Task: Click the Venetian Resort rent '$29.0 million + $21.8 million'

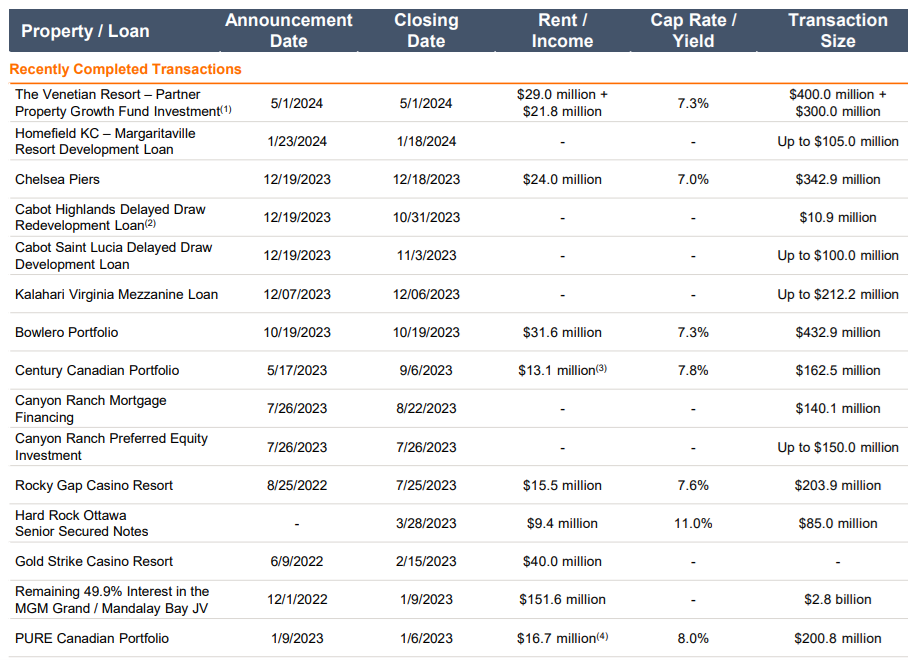Action: [x=562, y=103]
